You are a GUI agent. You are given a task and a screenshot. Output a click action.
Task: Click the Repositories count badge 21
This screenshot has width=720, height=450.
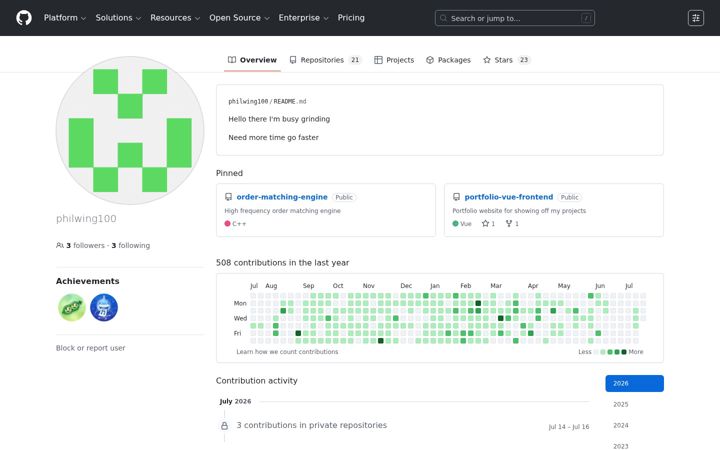coord(355,60)
